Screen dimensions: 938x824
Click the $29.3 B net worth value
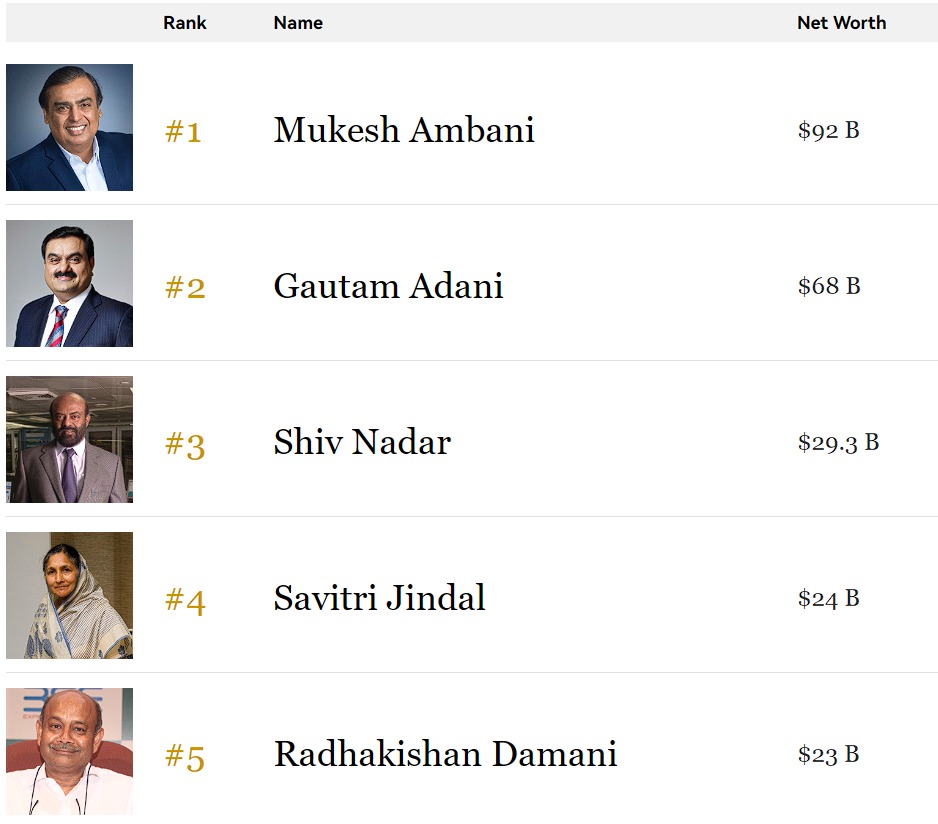tap(838, 442)
